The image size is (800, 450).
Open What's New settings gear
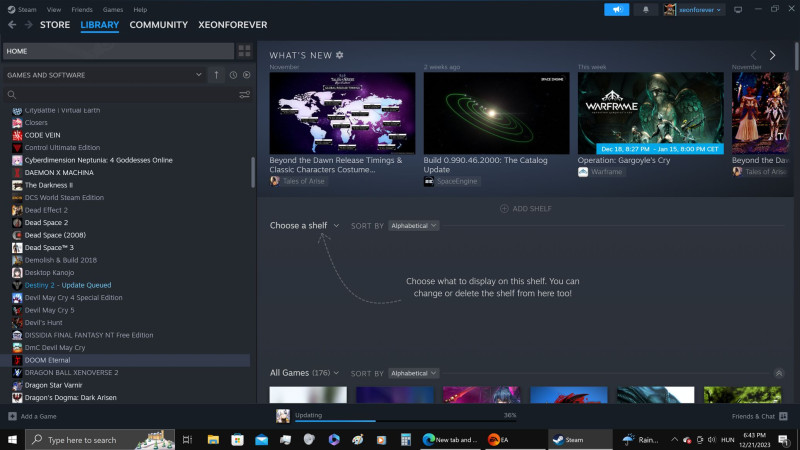coord(340,55)
